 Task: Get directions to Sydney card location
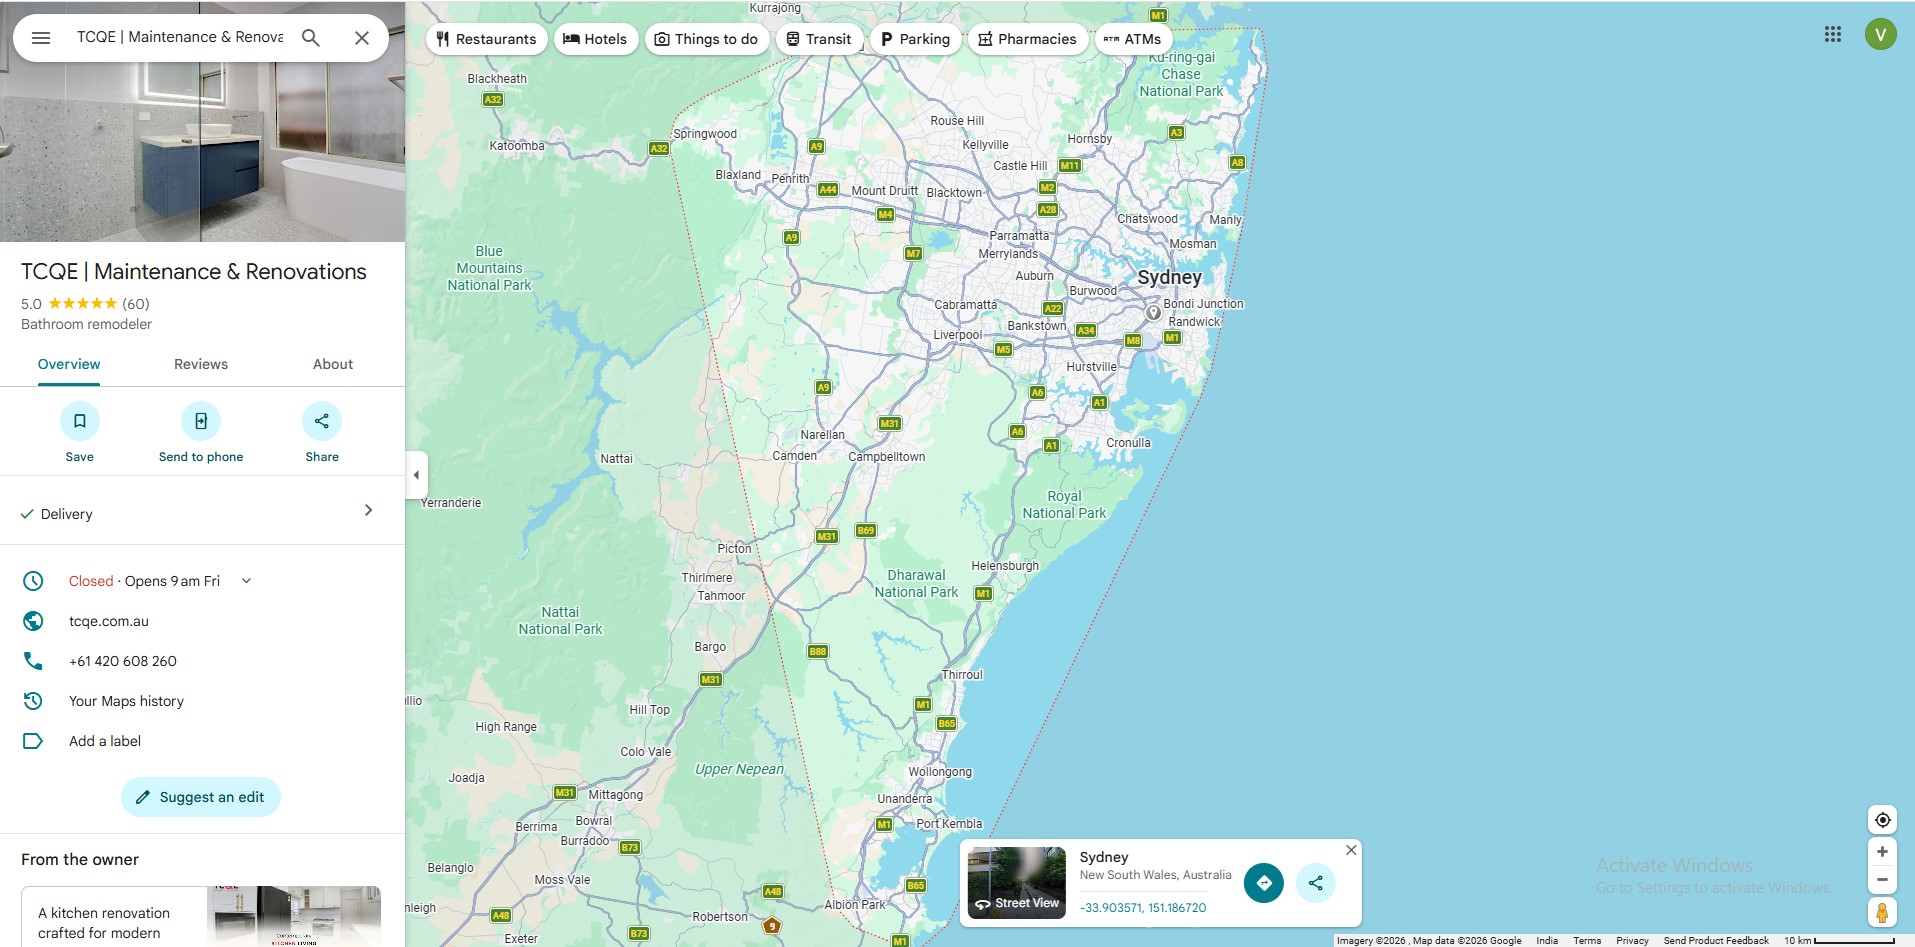pyautogui.click(x=1264, y=883)
